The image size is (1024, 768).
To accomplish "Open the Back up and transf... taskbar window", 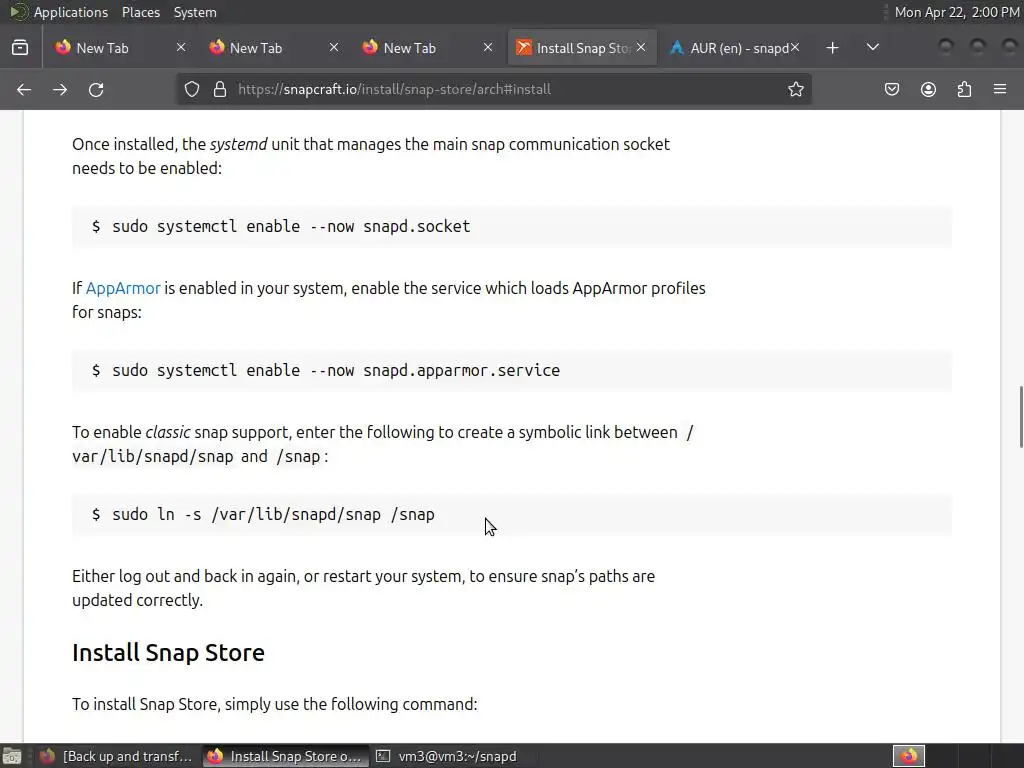I will pyautogui.click(x=116, y=756).
